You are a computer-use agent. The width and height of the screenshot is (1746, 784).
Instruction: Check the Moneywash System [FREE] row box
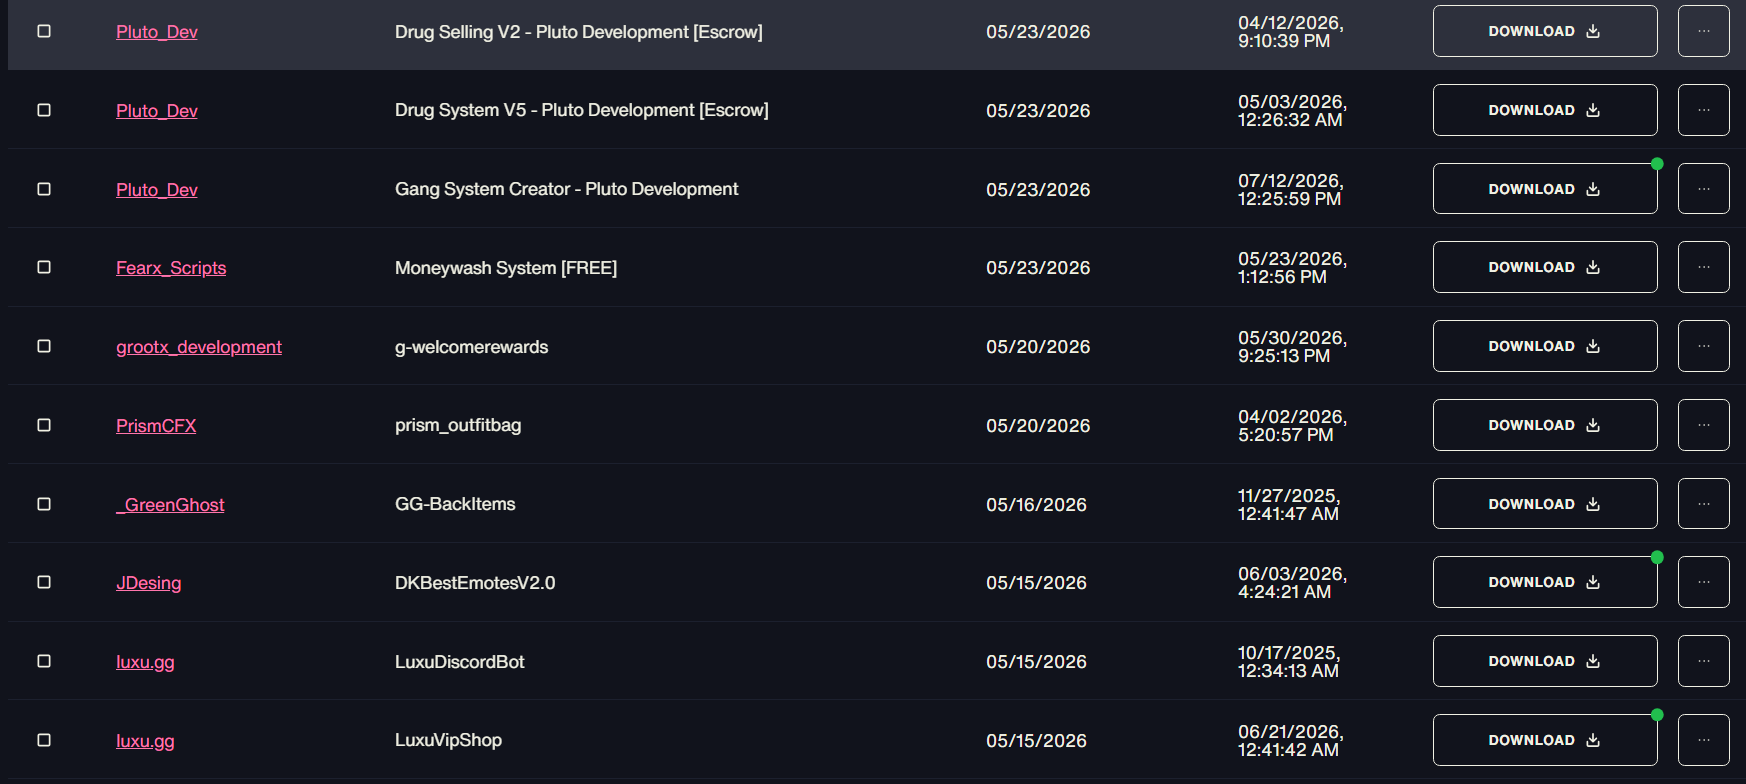tap(44, 267)
